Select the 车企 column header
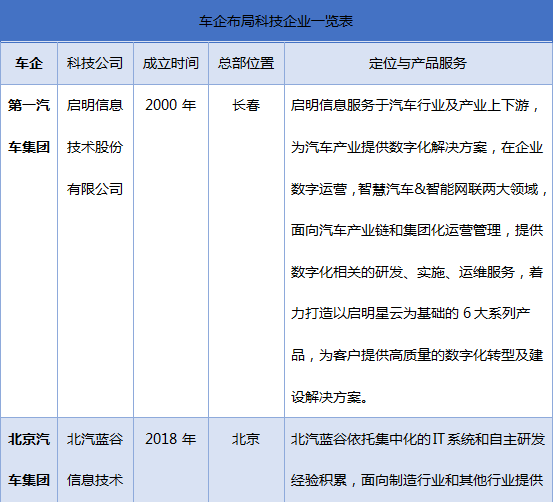 (x=29, y=63)
